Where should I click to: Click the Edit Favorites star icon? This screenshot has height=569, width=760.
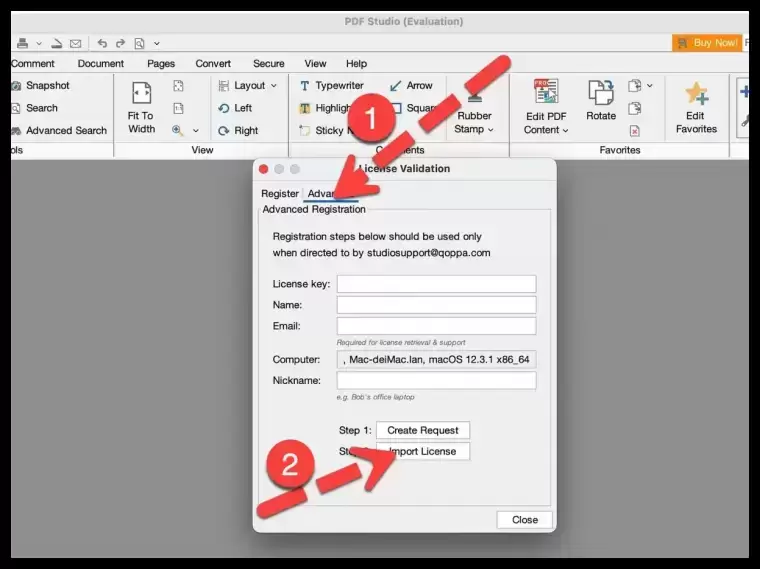point(696,93)
